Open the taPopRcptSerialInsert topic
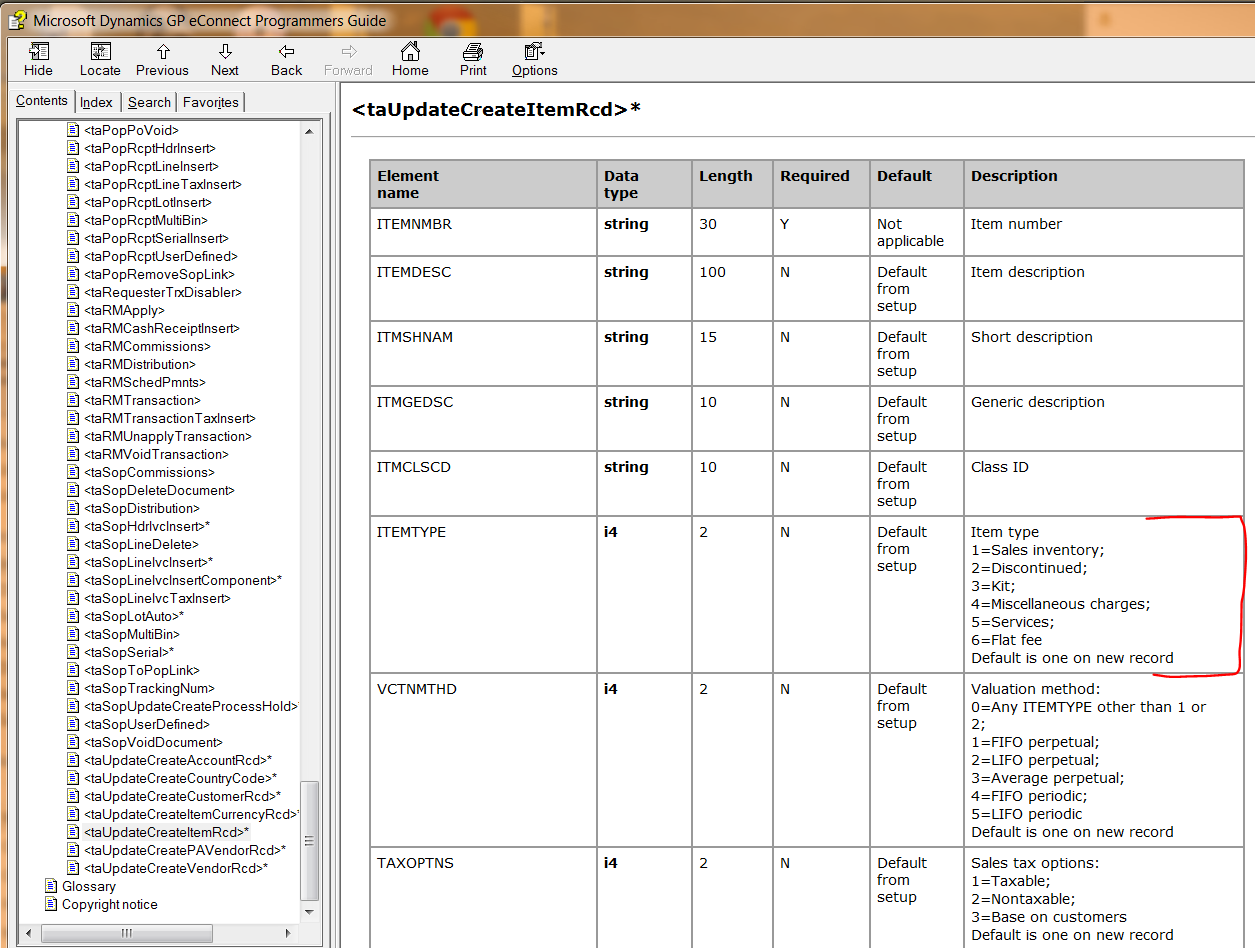The width and height of the screenshot is (1255, 948). [x=156, y=238]
